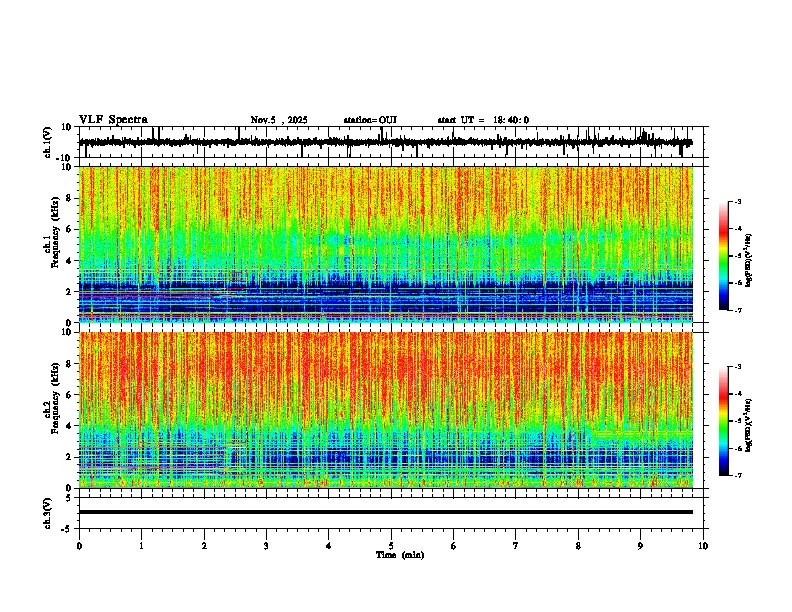Click time axis tick label "8"
The image size is (792, 612).
point(578,546)
